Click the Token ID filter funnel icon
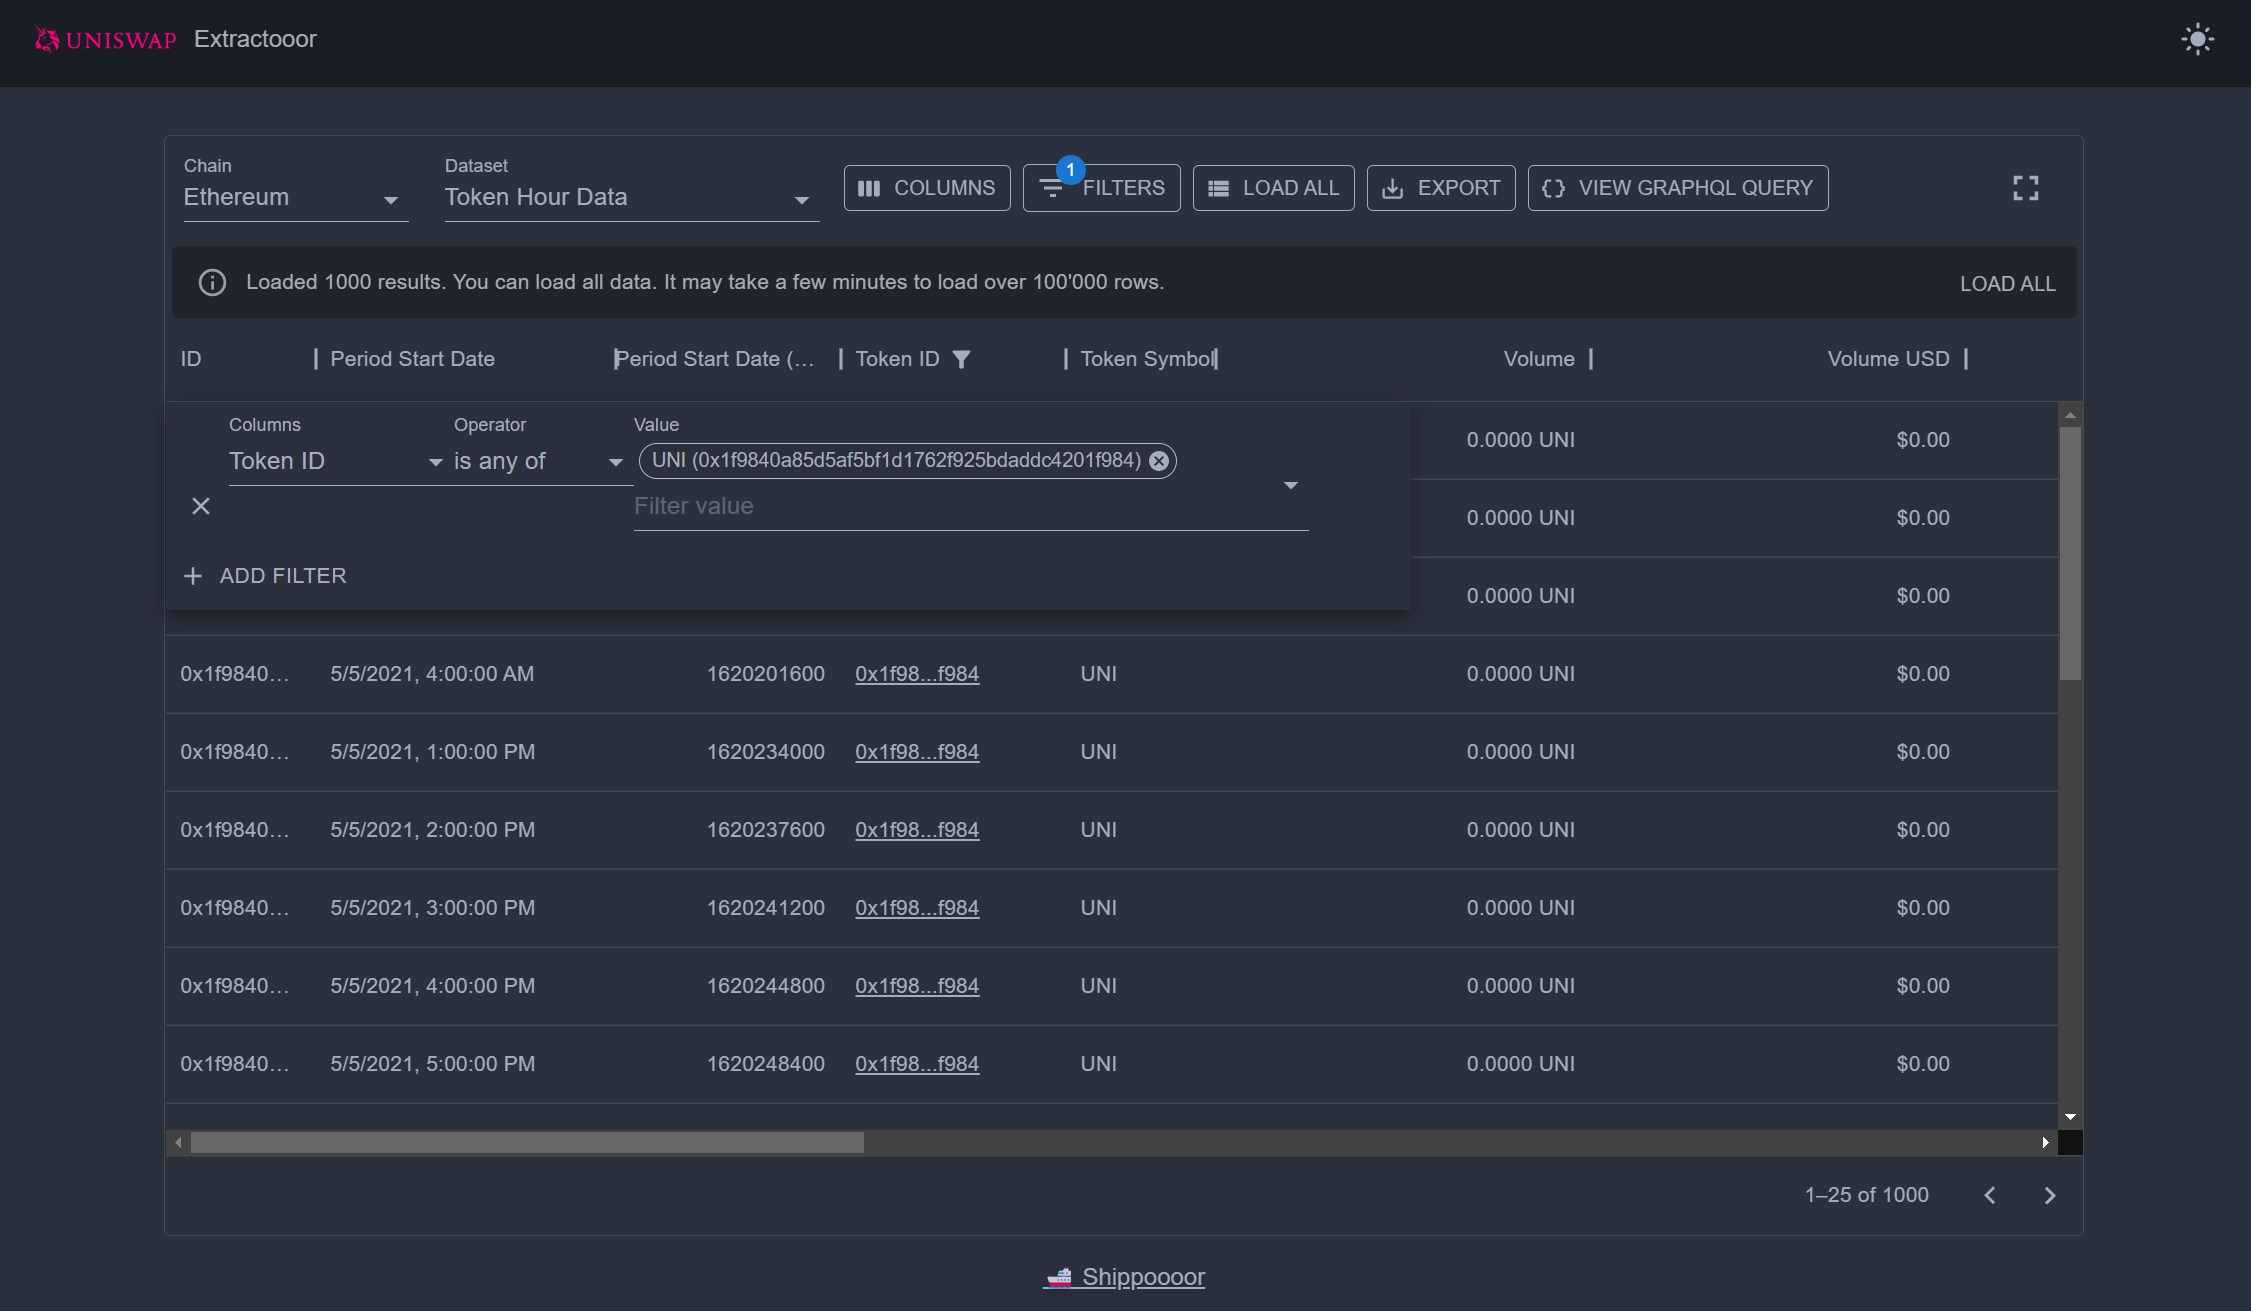The width and height of the screenshot is (2251, 1311). click(961, 359)
